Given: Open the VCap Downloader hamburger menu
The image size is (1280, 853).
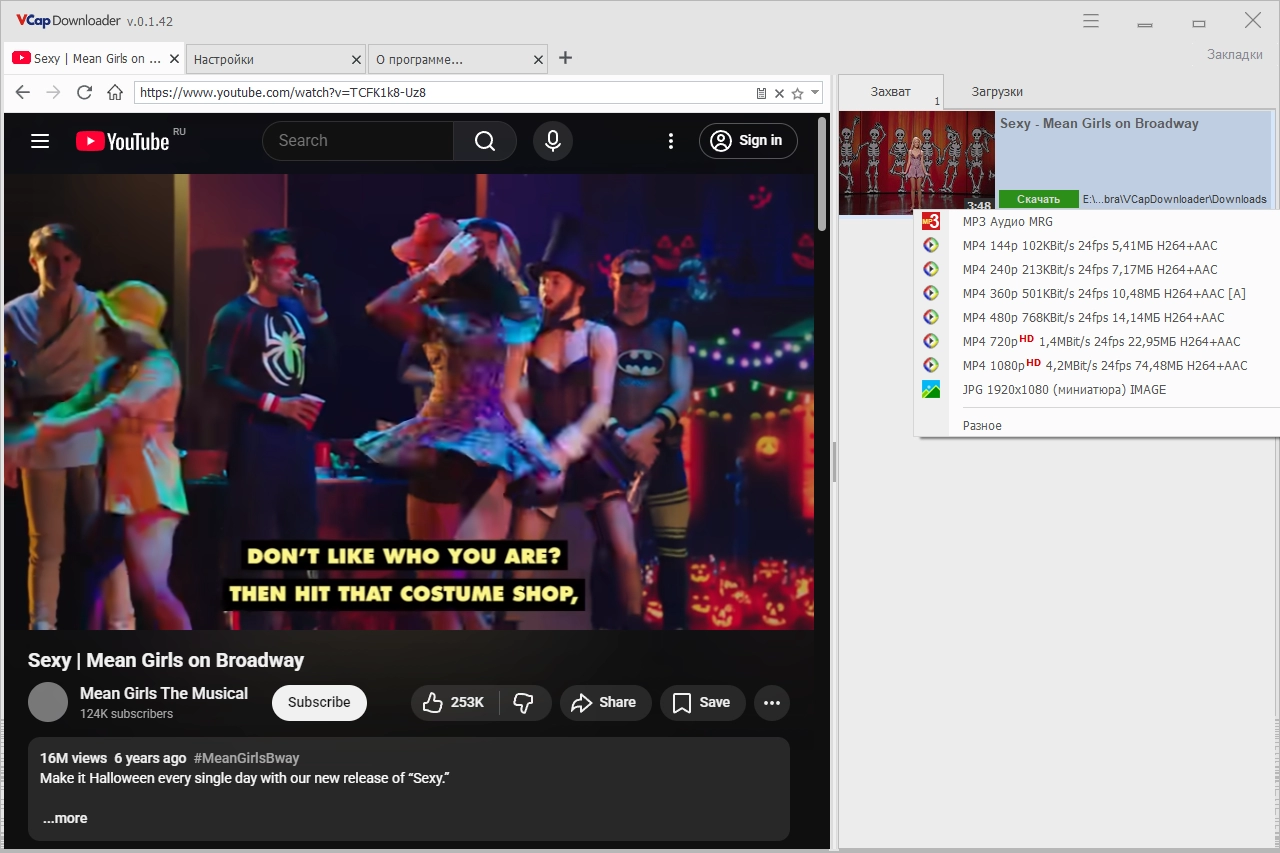Looking at the screenshot, I should pyautogui.click(x=1091, y=21).
